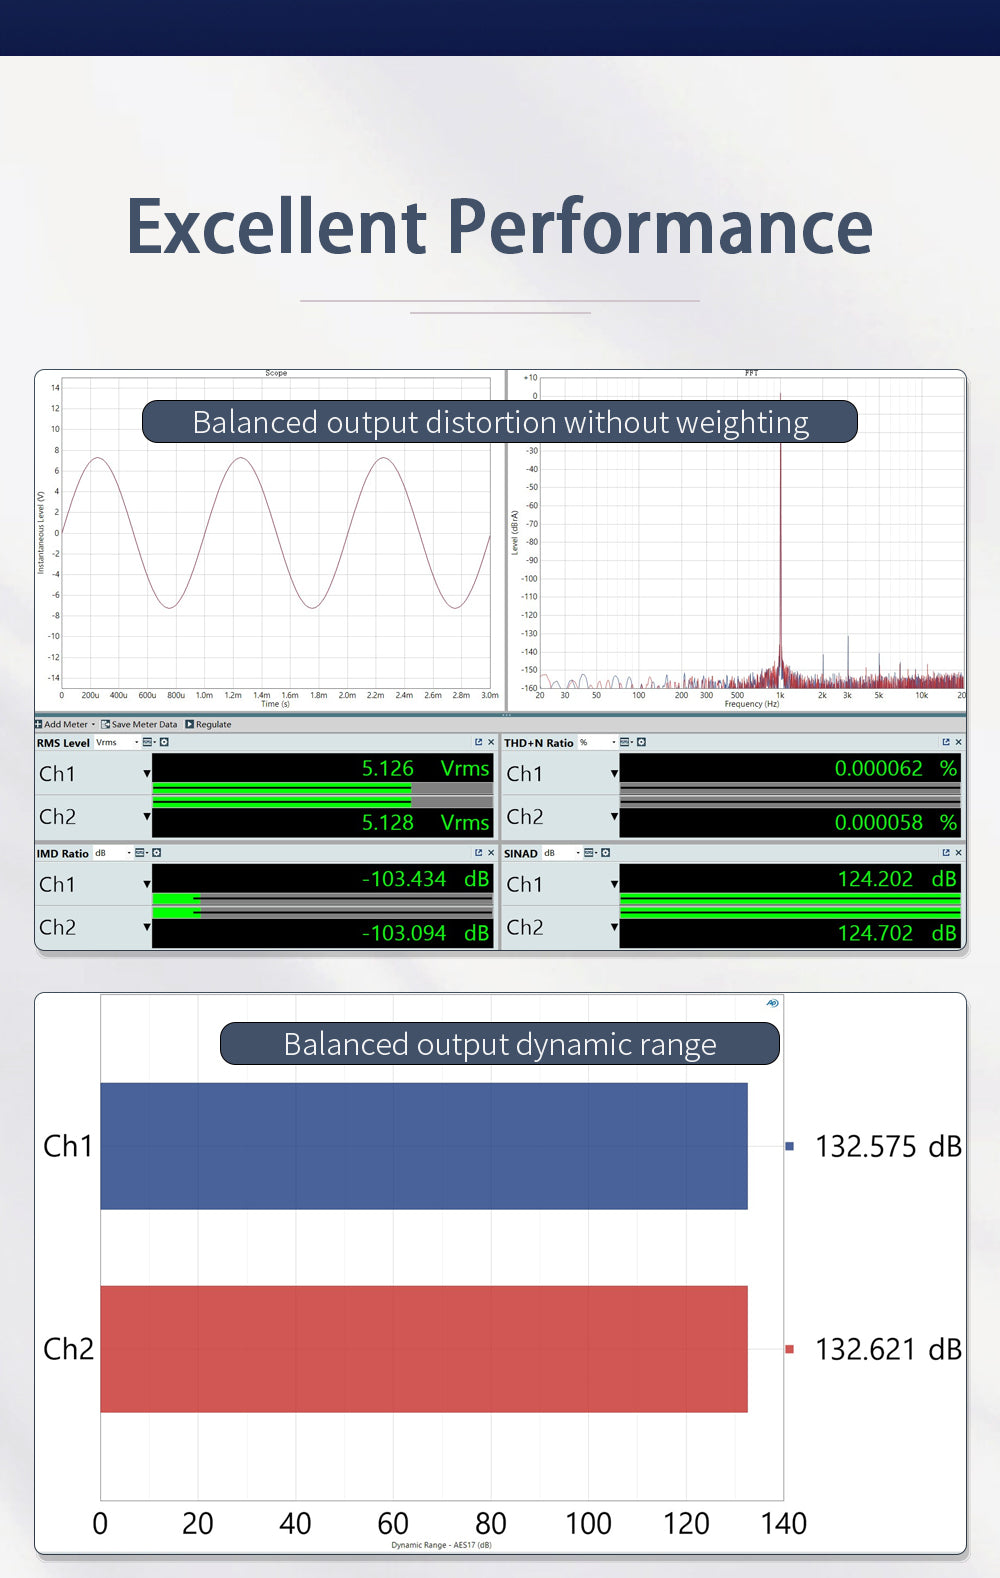Expand the Ch1 arrow in the RMS Level meter

(x=147, y=774)
